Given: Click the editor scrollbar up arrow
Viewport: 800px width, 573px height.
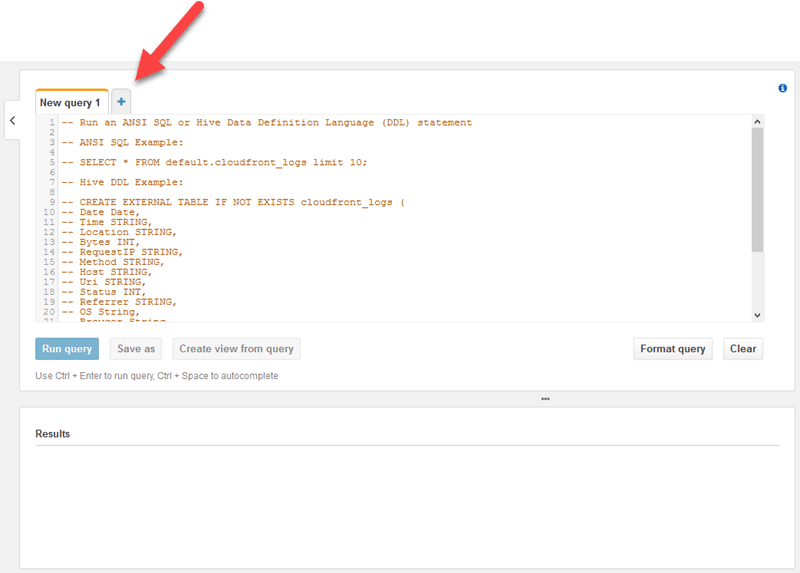Looking at the screenshot, I should point(757,121).
